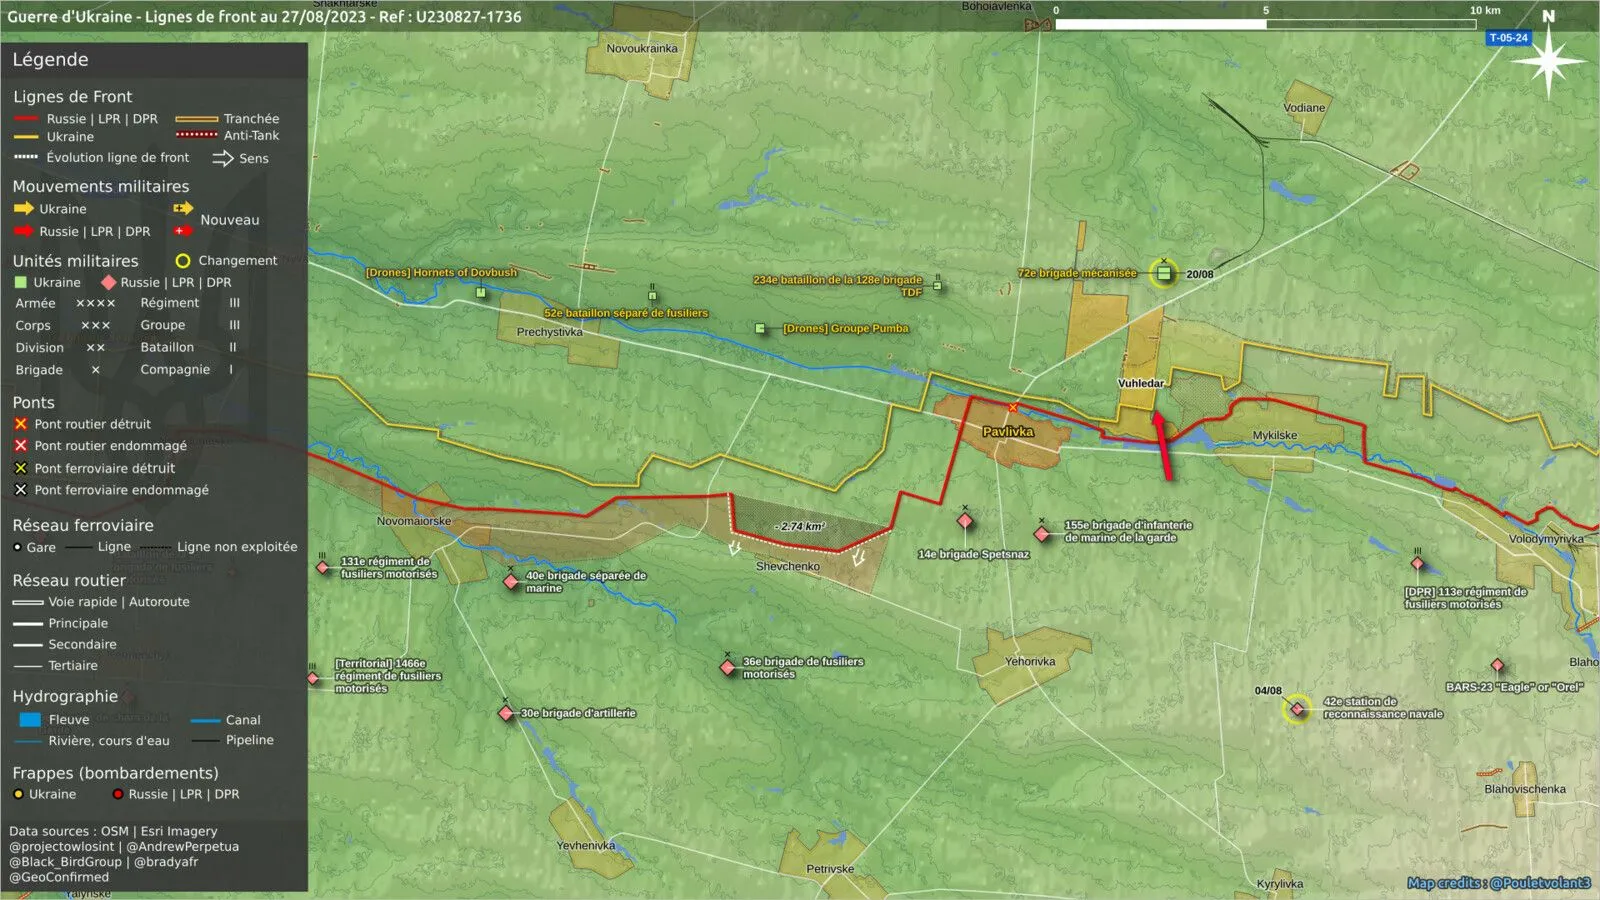This screenshot has width=1600, height=900.
Task: Click the green Ukraine unit square in legend
Action: (20, 283)
